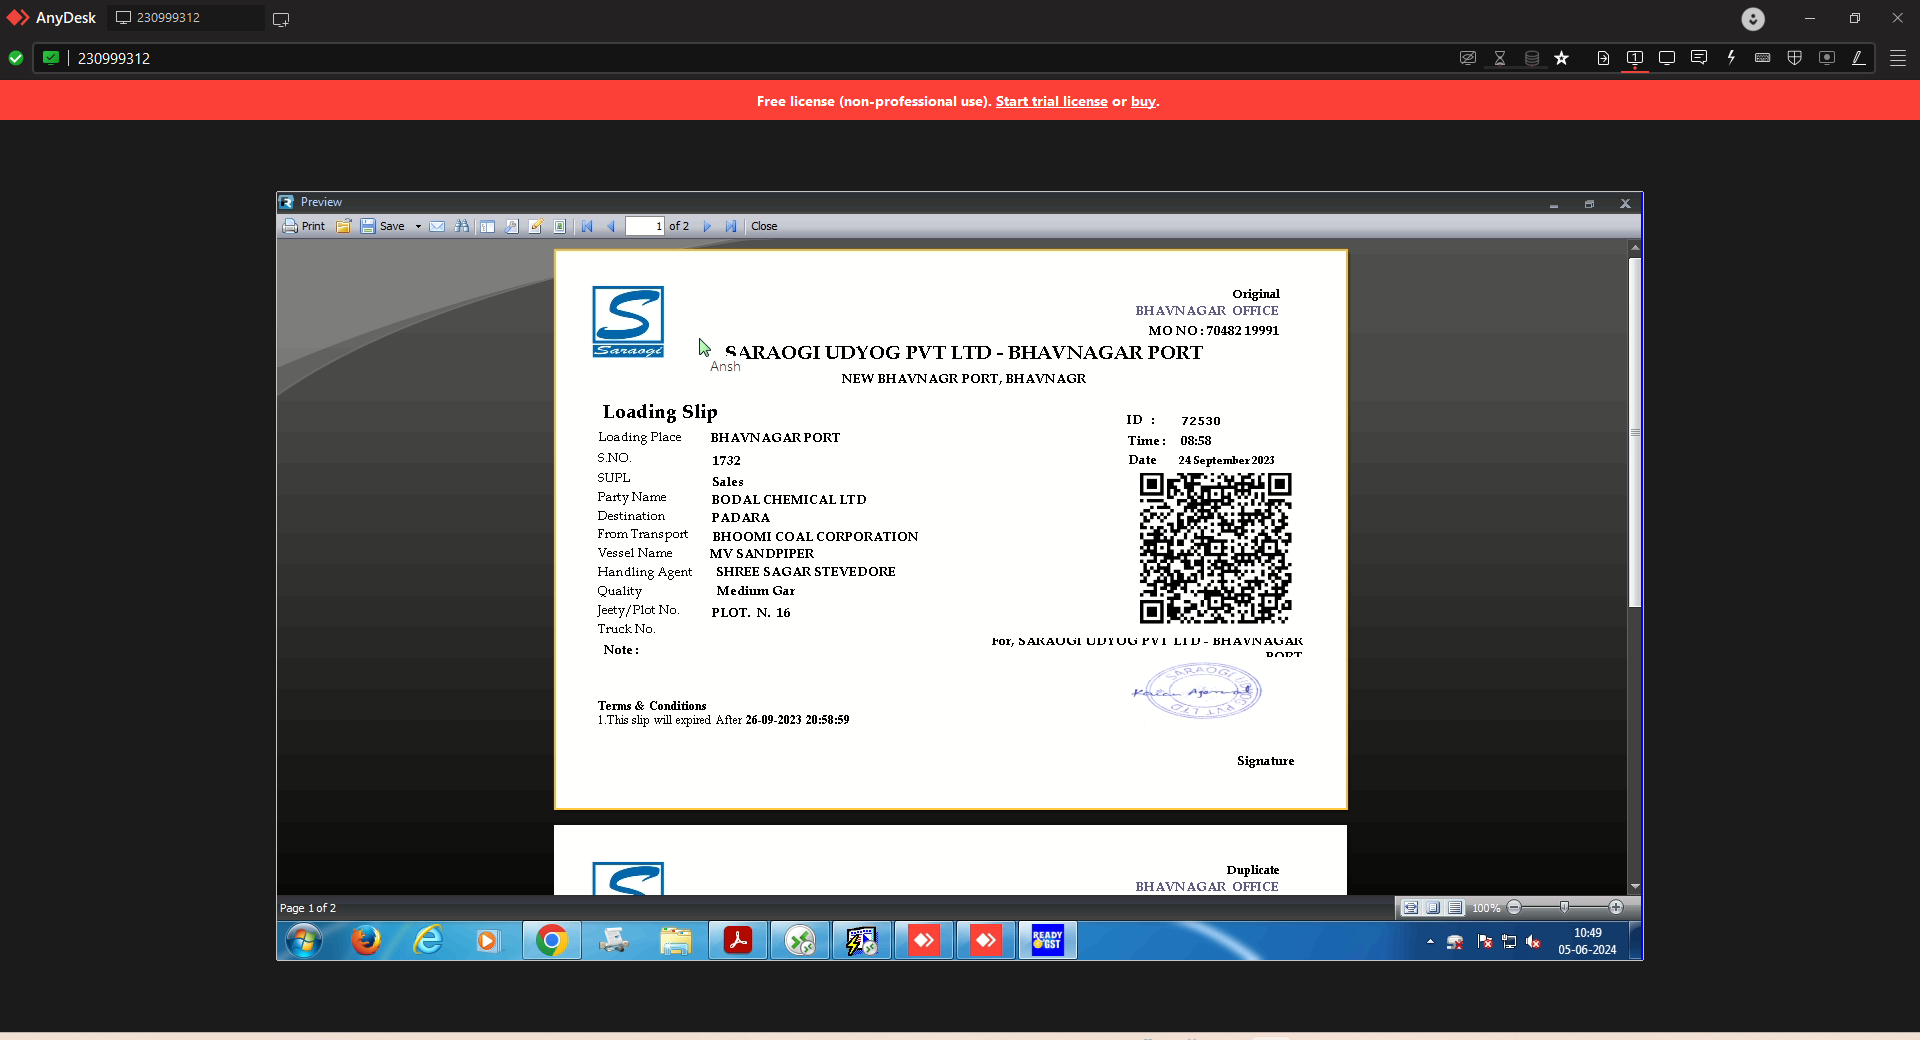Expand hidden system tray icons arrow

1430,941
